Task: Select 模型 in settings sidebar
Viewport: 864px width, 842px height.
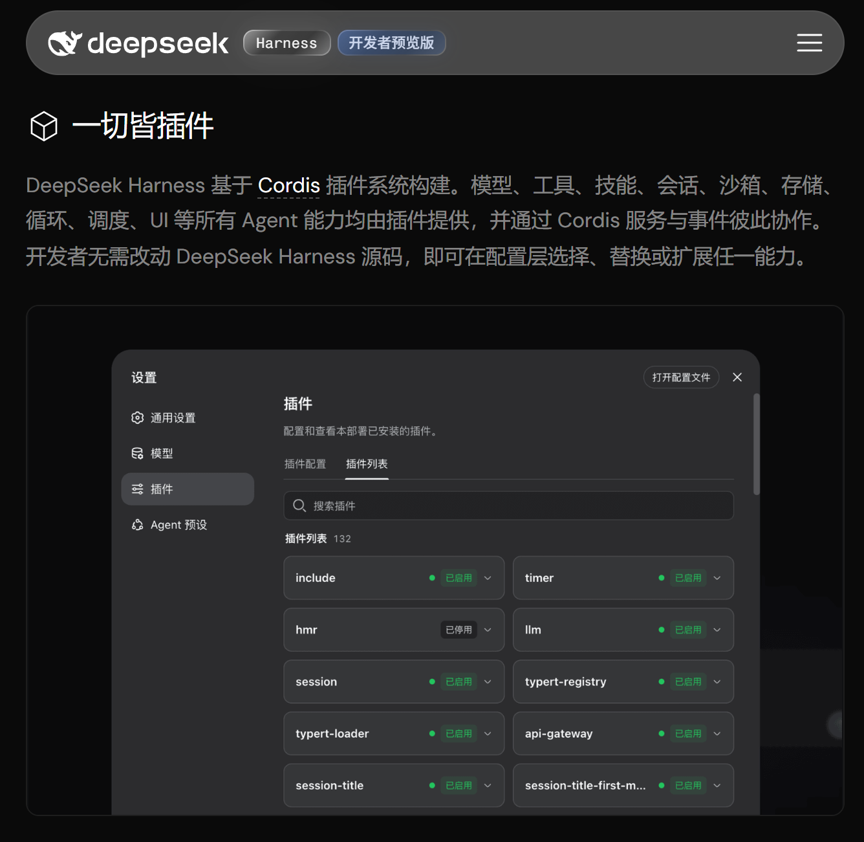Action: tap(187, 454)
